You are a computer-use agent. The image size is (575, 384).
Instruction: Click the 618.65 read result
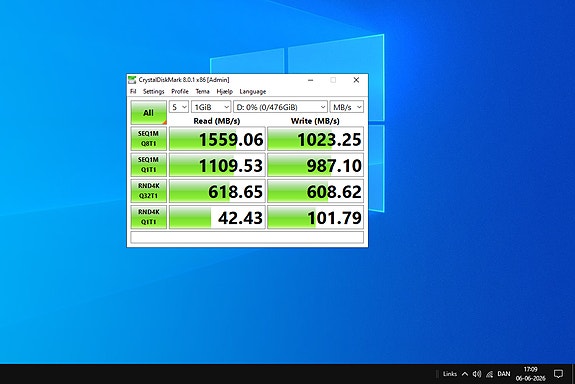tap(217, 191)
